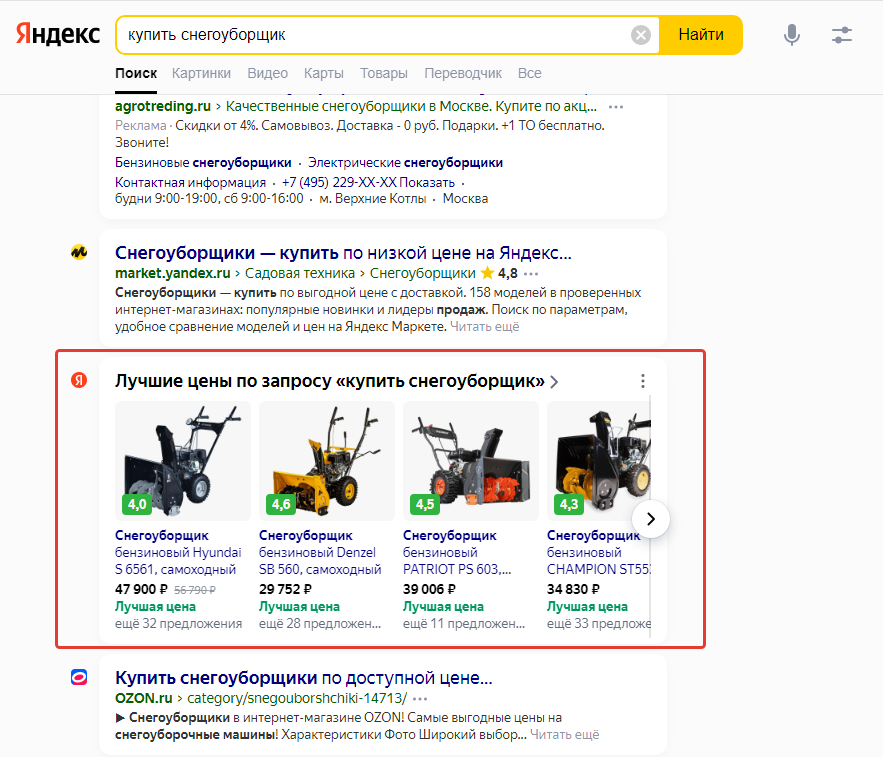Open the agrotreding.ru domain link
This screenshot has height=757, width=883.
pos(163,106)
